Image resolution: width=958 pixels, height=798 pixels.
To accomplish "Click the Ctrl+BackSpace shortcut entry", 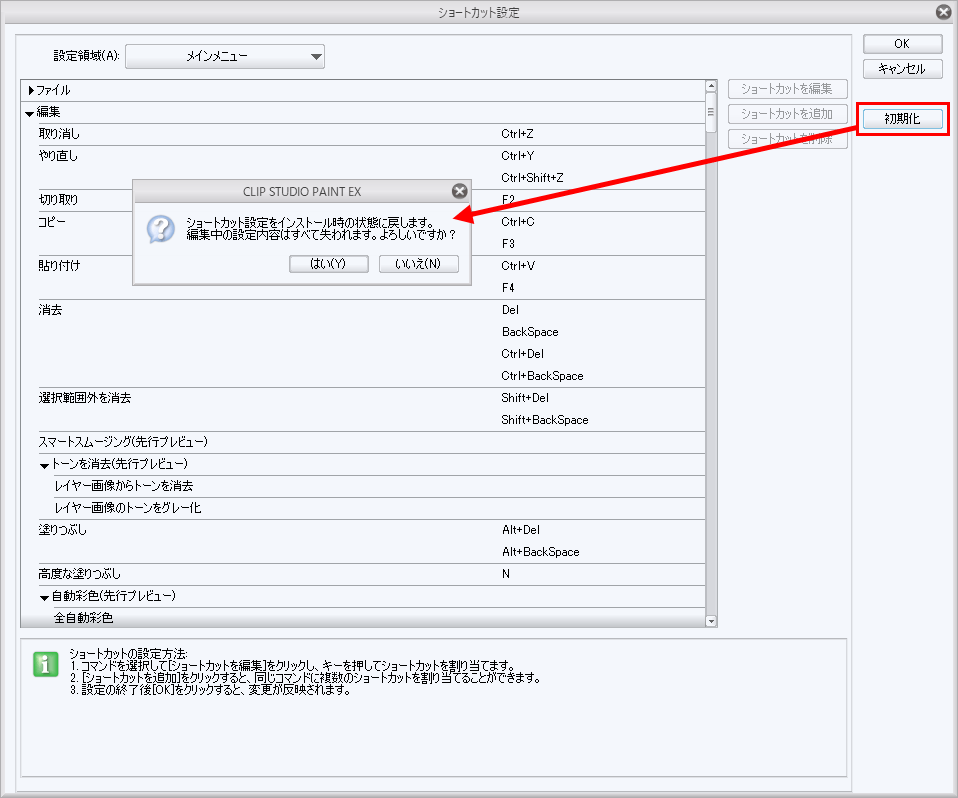I will tap(543, 376).
